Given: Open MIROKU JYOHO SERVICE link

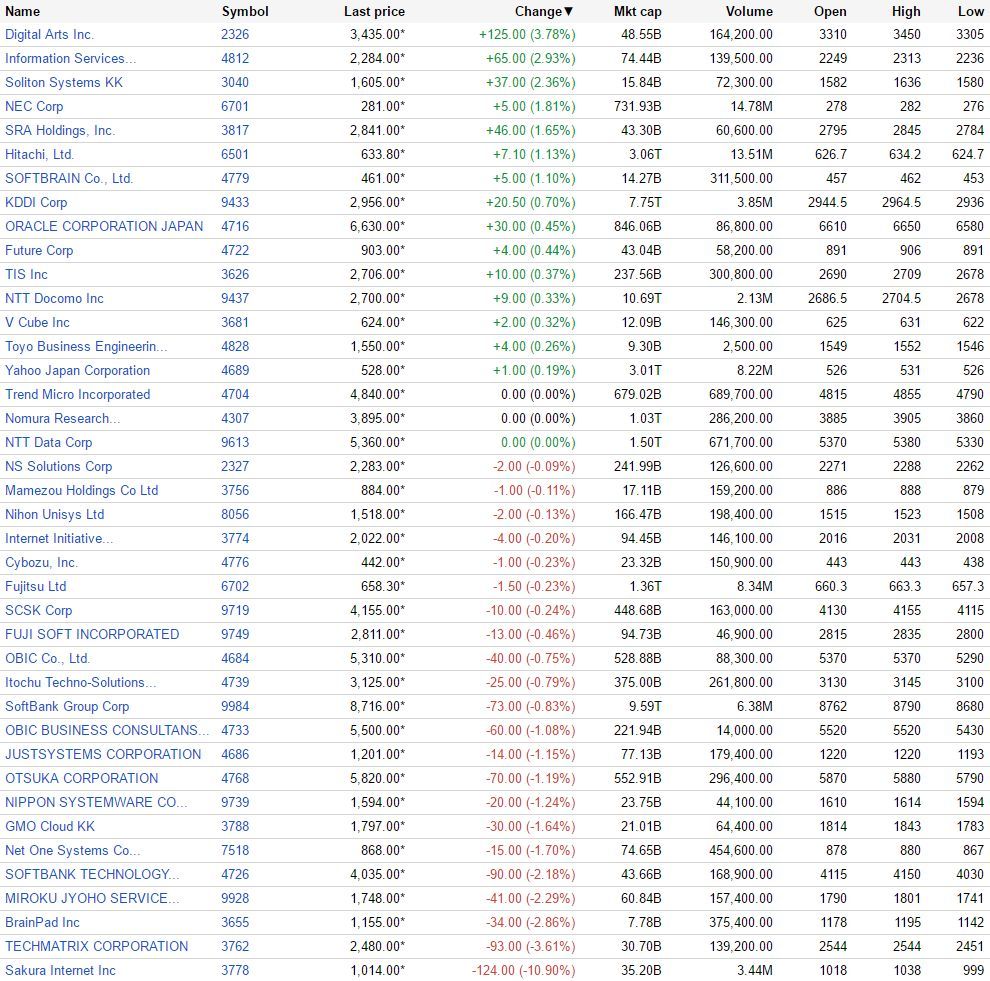Looking at the screenshot, I should point(92,898).
